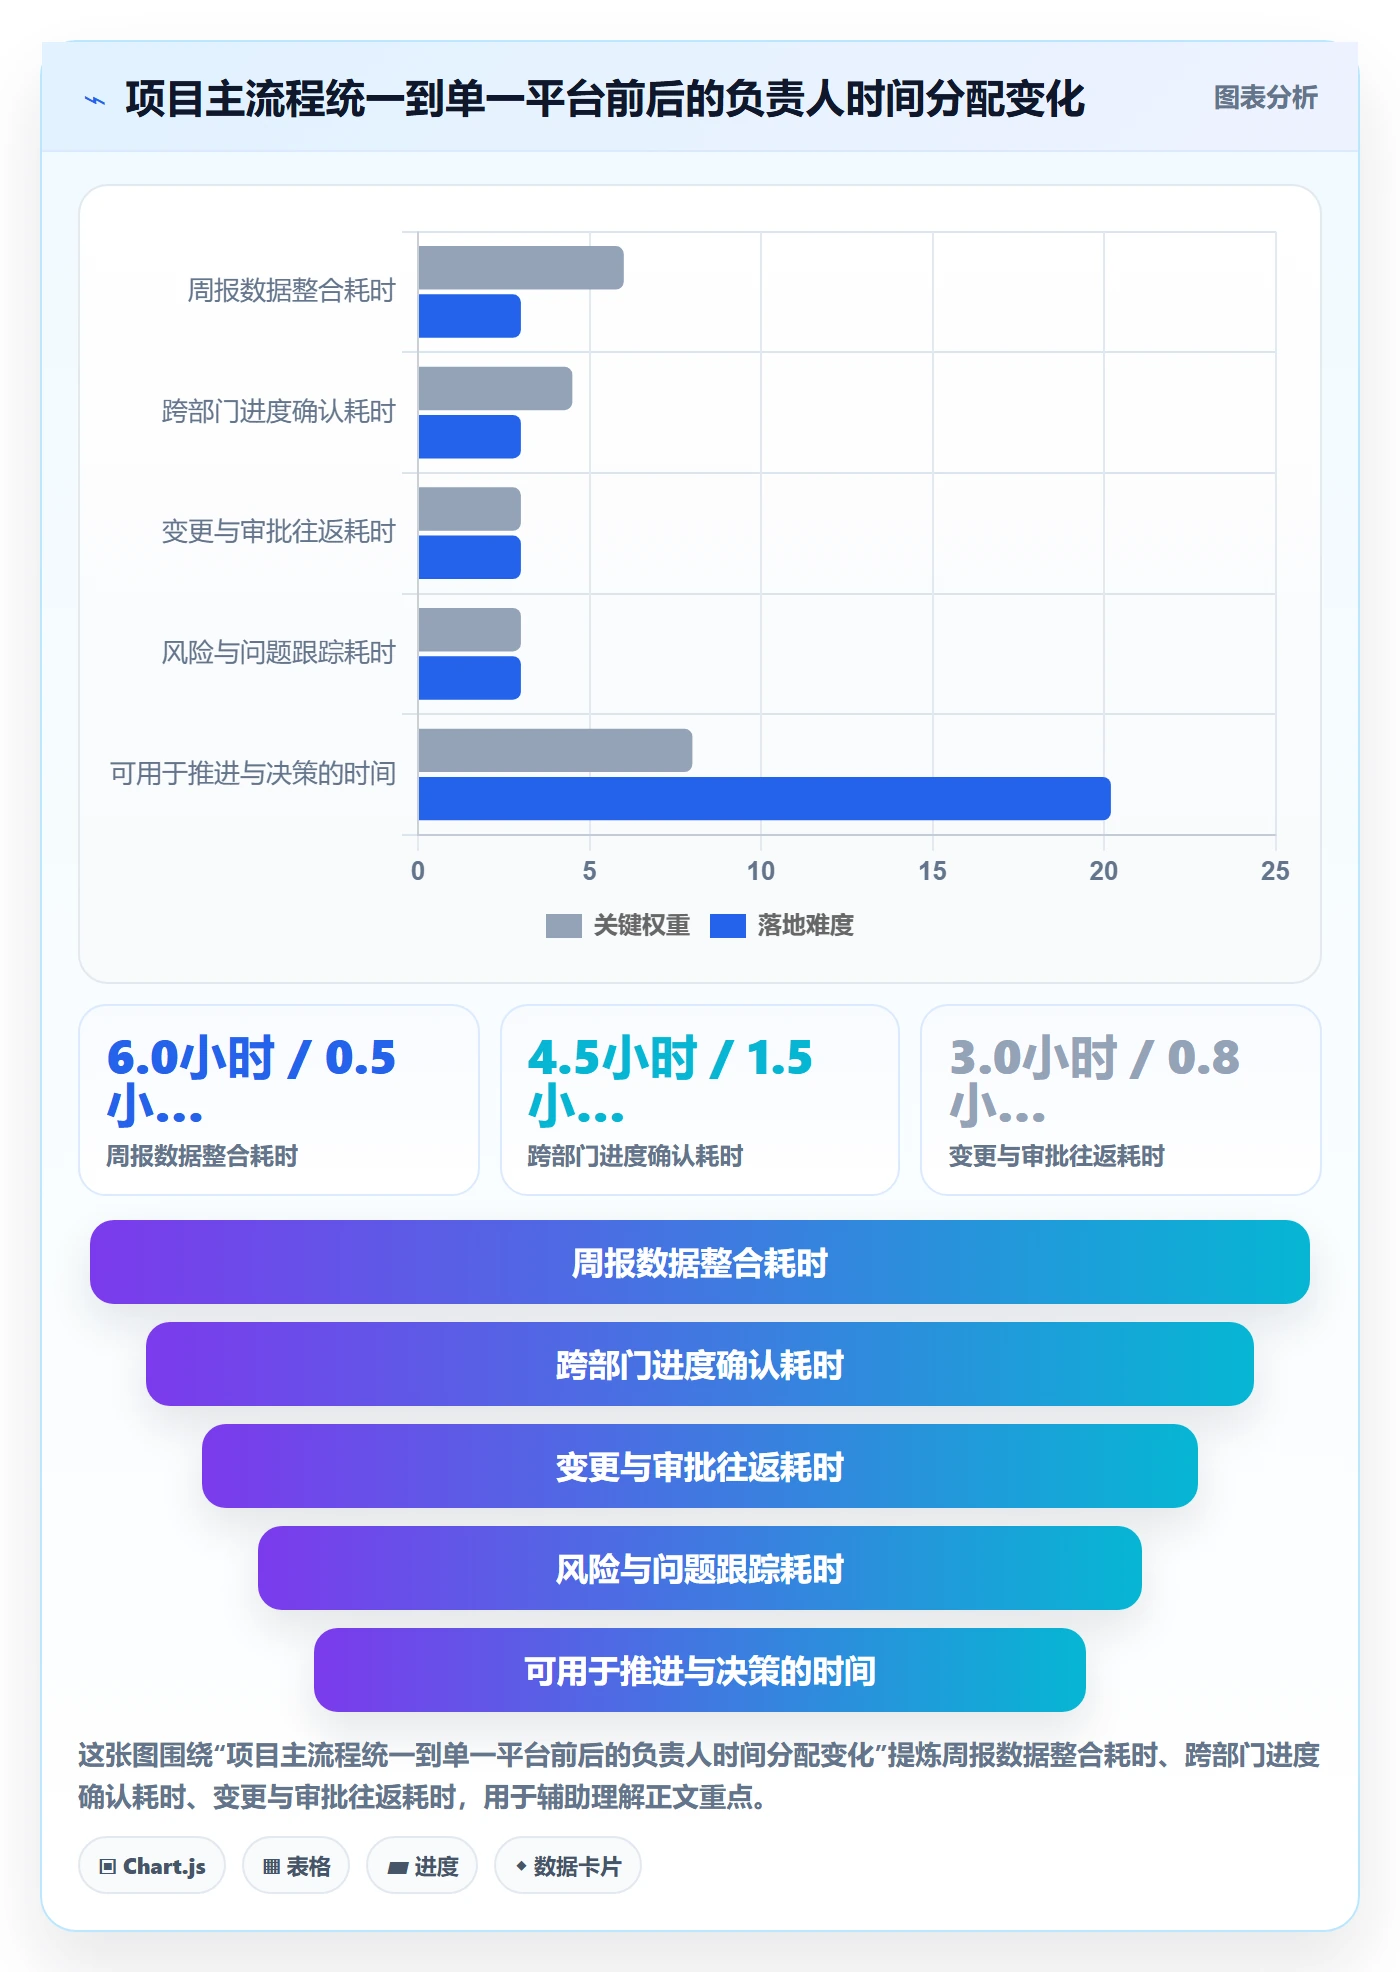This screenshot has width=1400, height=1972.
Task: Toggle the 落地难度 legend color swatch
Action: tap(727, 926)
